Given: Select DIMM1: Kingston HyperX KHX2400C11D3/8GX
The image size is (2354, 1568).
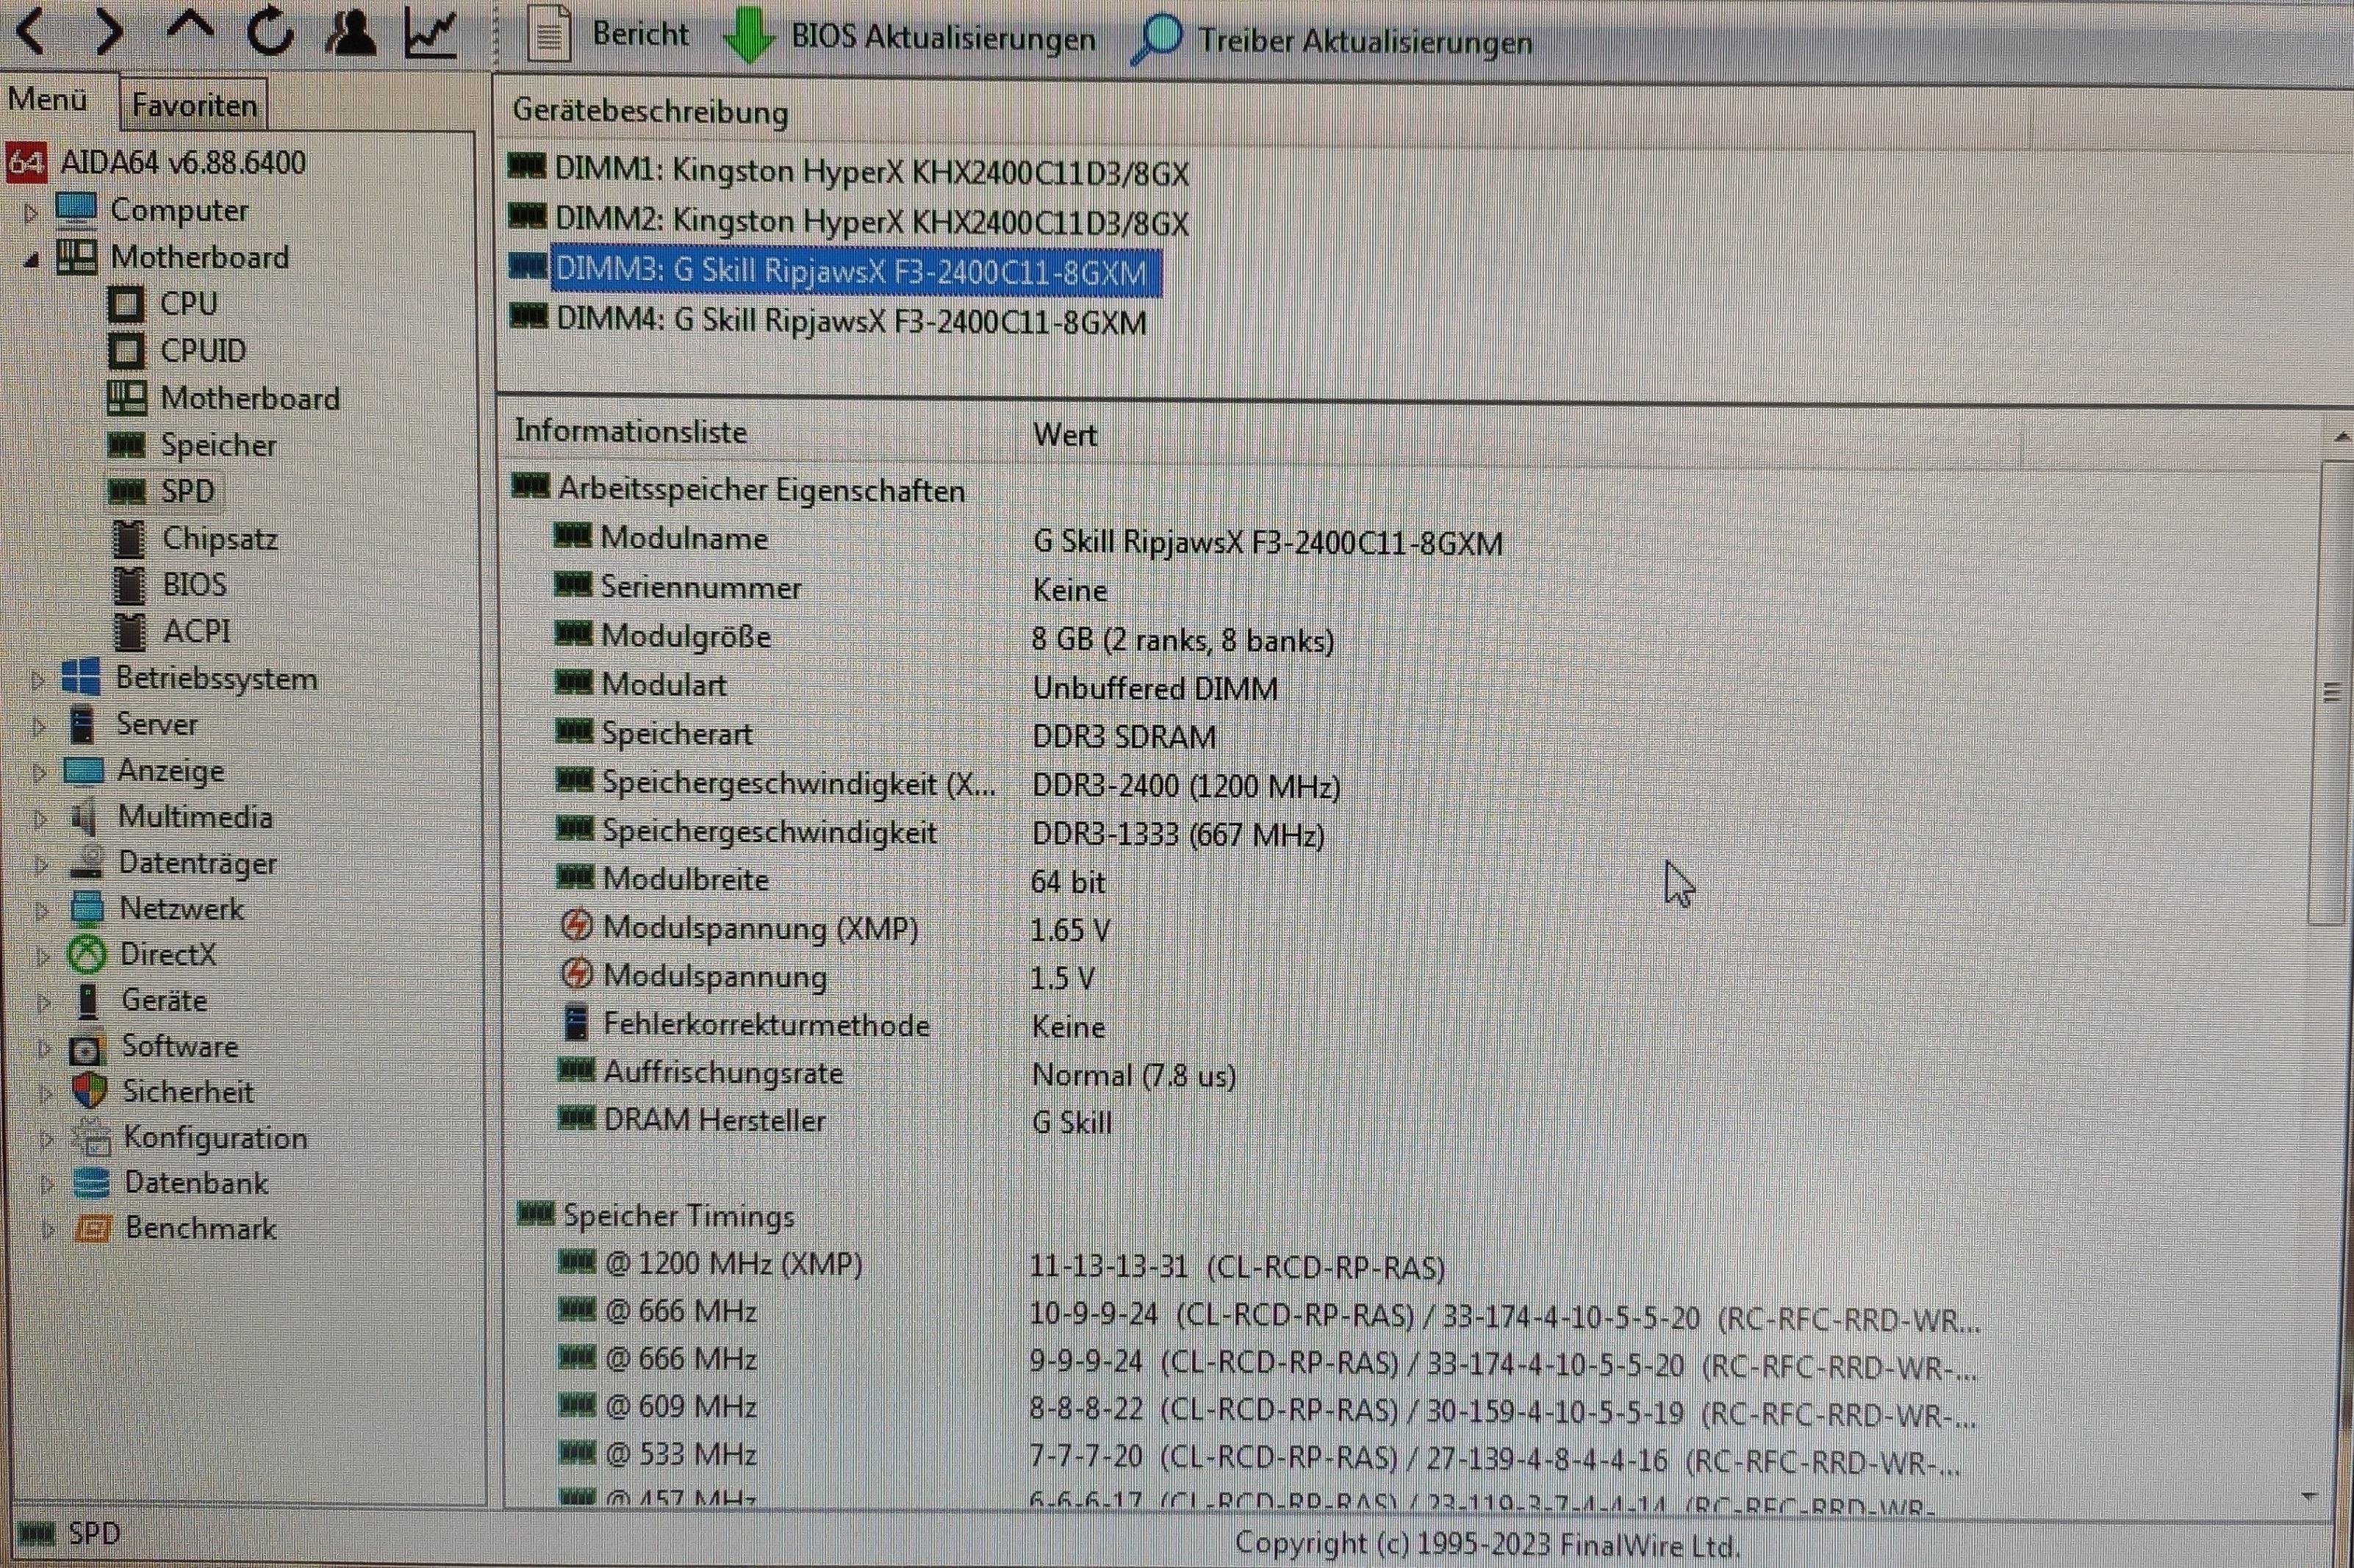Looking at the screenshot, I should click(849, 172).
